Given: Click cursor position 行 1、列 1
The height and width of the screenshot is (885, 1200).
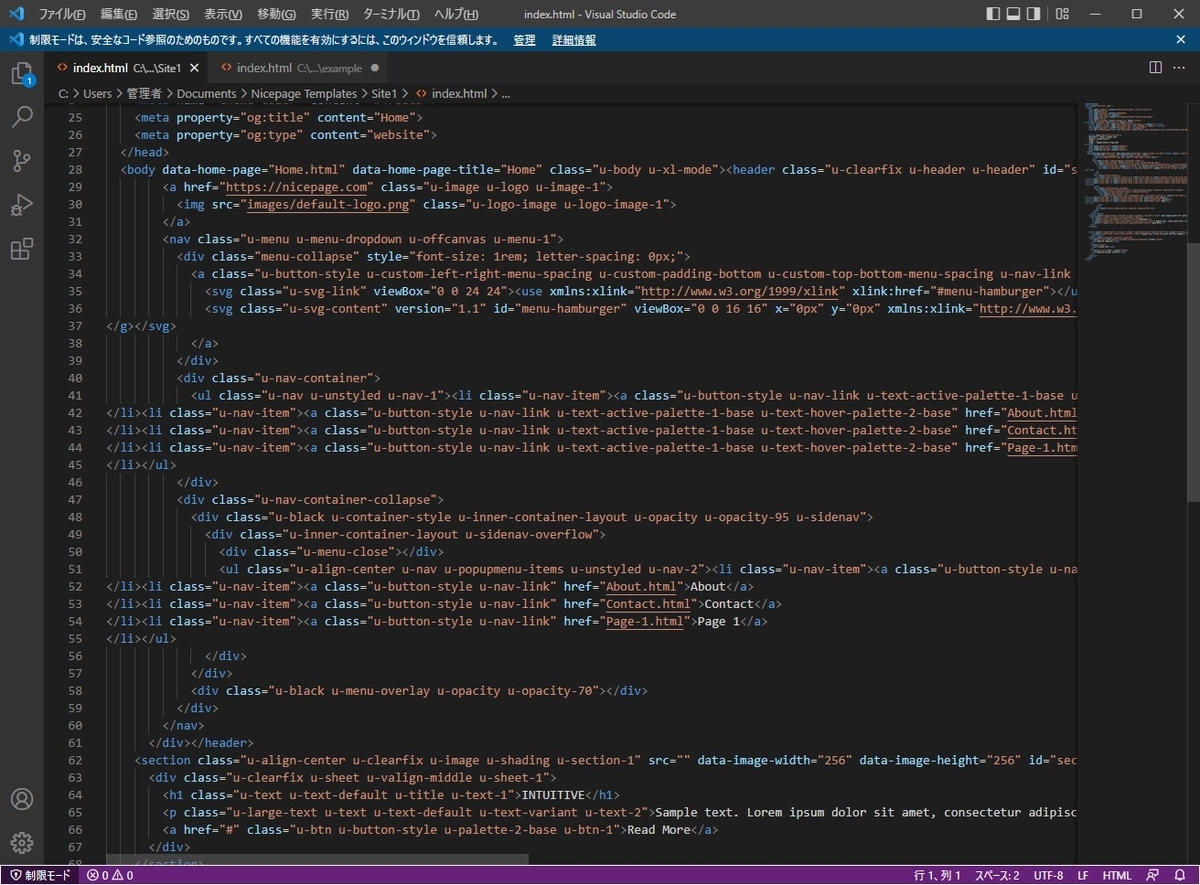Looking at the screenshot, I should click(x=937, y=875).
